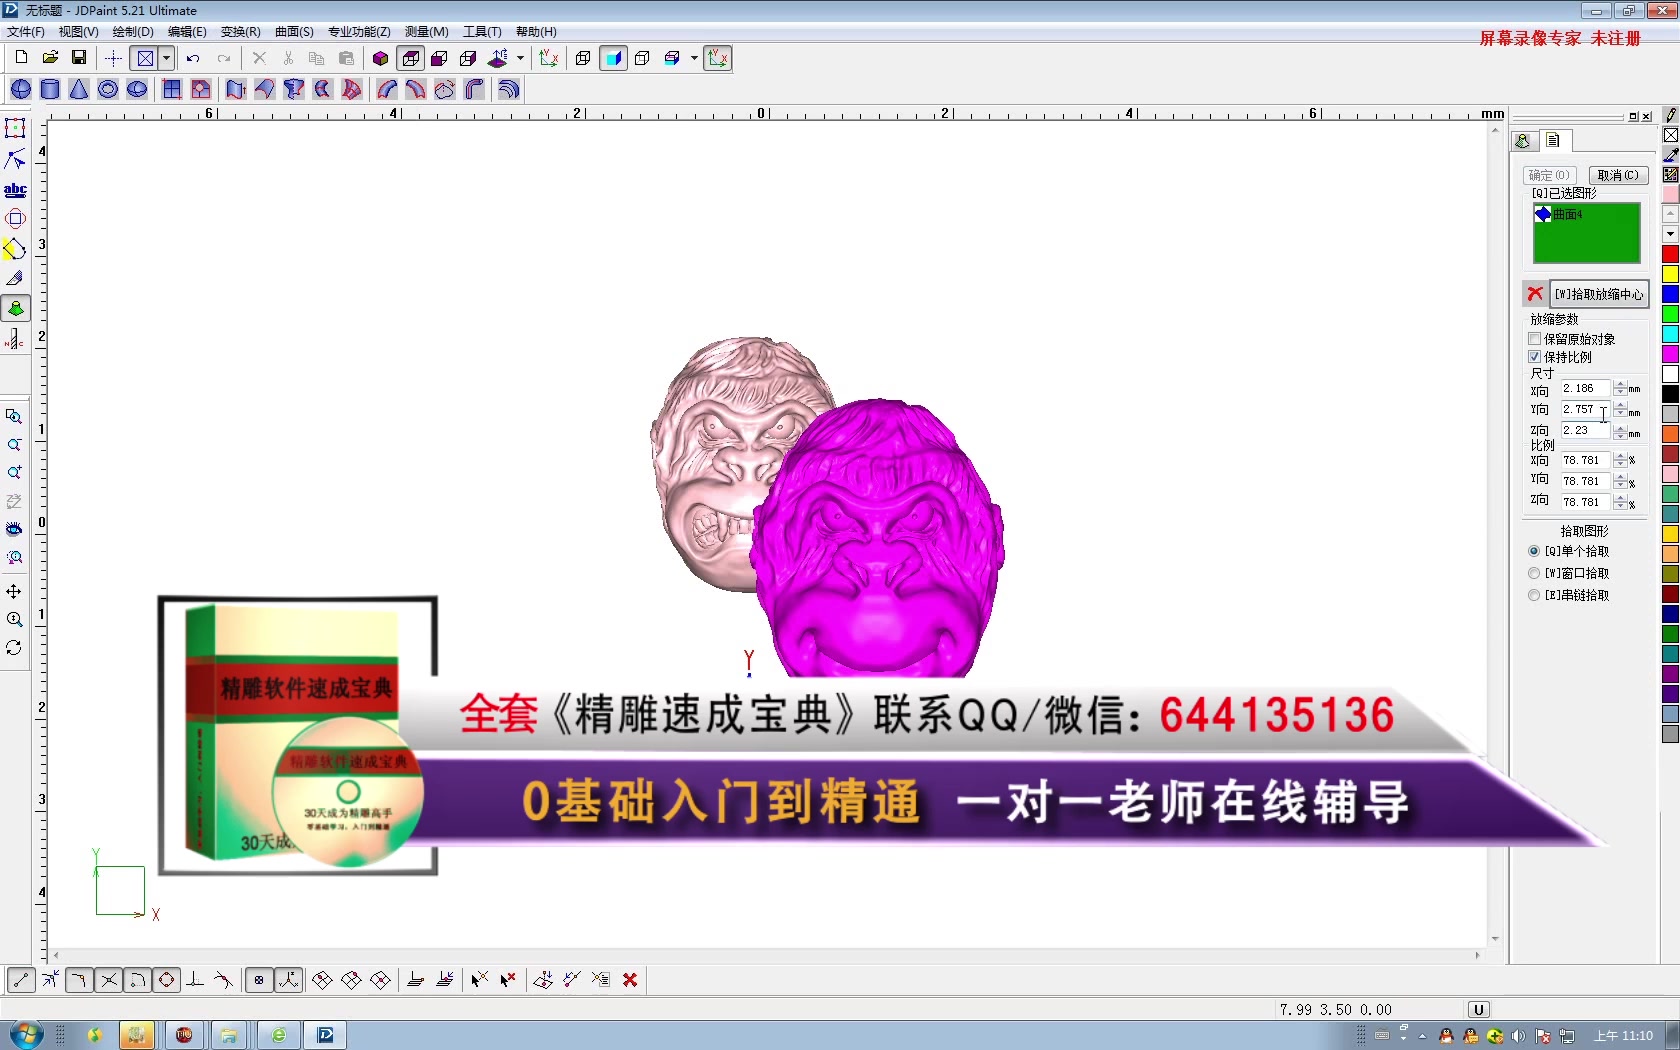1680x1050 pixels.
Task: Select the pan move tool in left toolbar
Action: point(14,591)
